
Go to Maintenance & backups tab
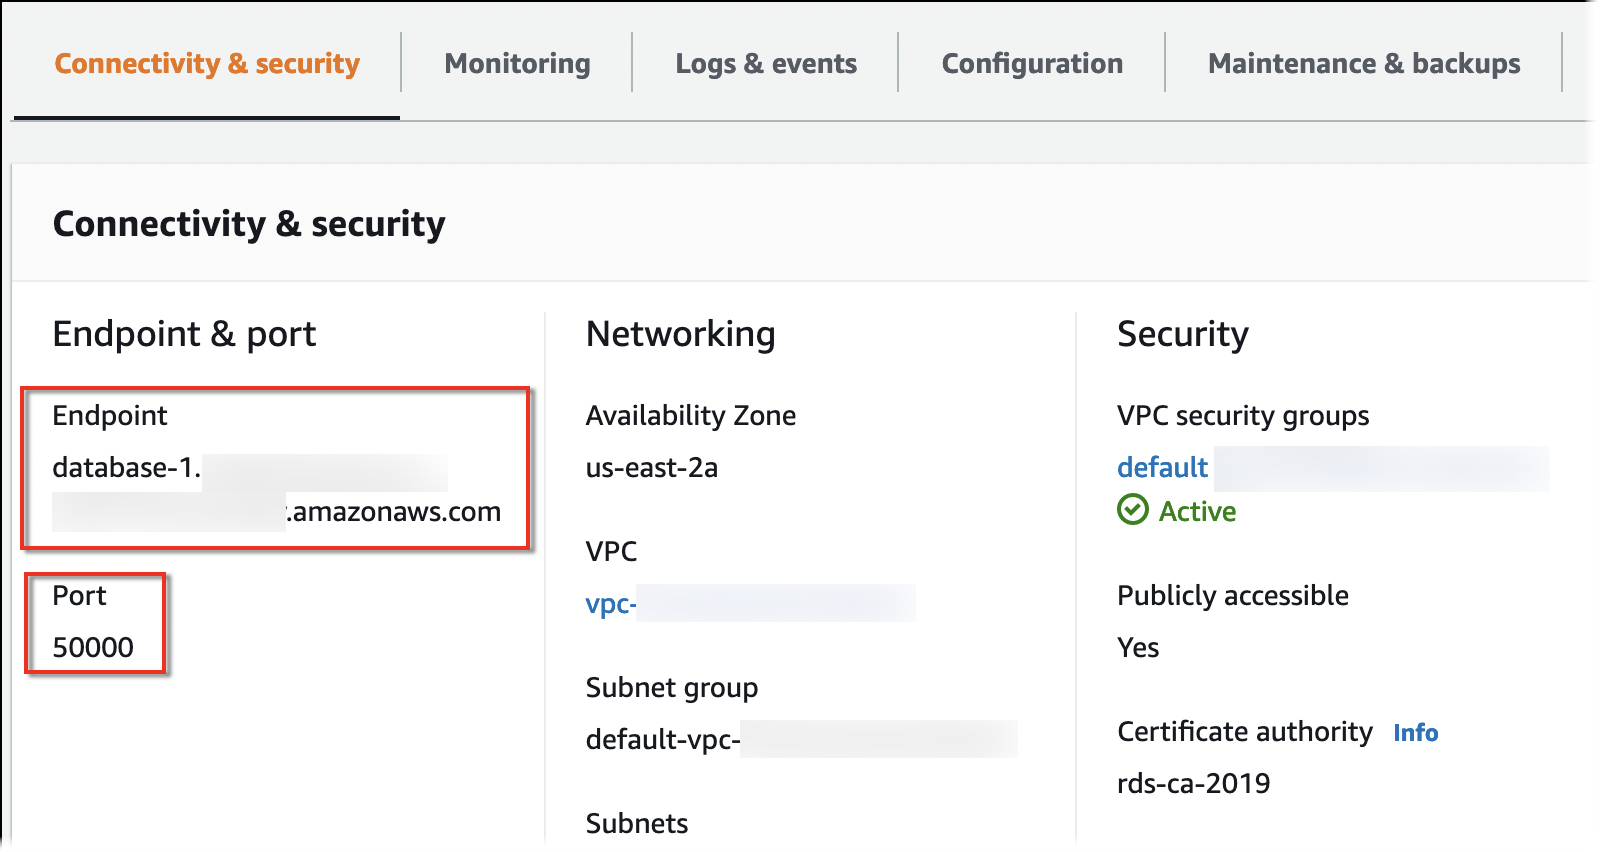pyautogui.click(x=1364, y=64)
